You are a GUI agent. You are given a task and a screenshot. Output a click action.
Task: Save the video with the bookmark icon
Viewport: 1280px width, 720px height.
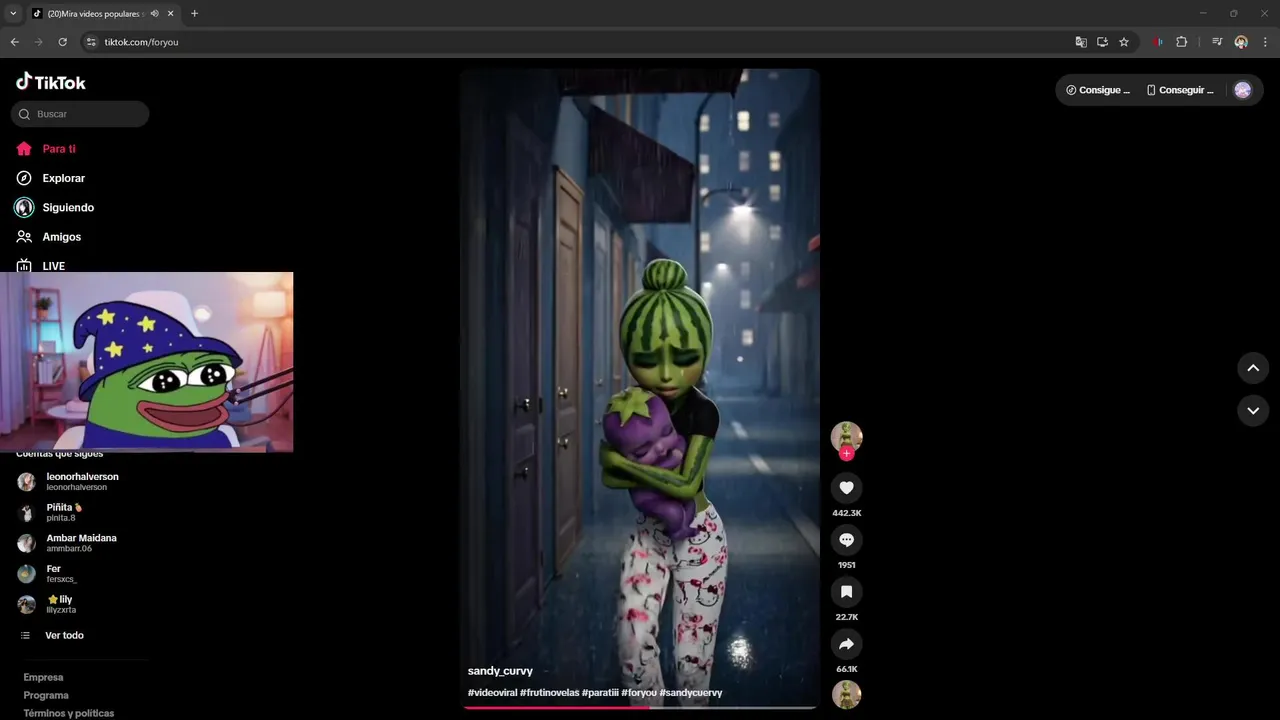pyautogui.click(x=846, y=591)
